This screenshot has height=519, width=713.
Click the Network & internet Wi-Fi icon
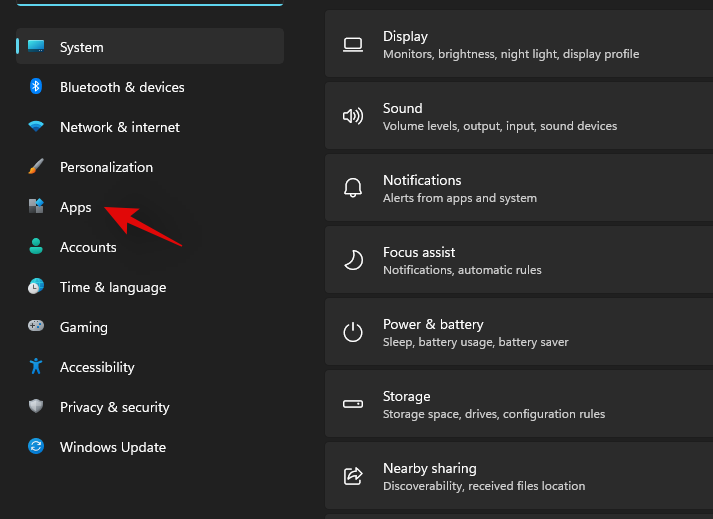coord(36,127)
